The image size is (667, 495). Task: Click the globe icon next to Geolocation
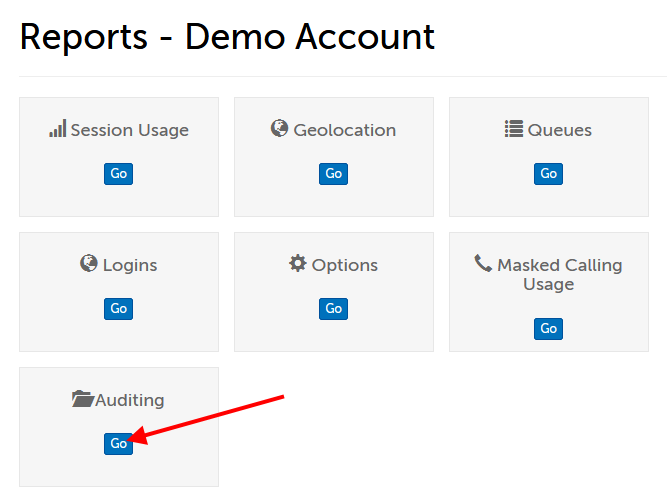(279, 129)
